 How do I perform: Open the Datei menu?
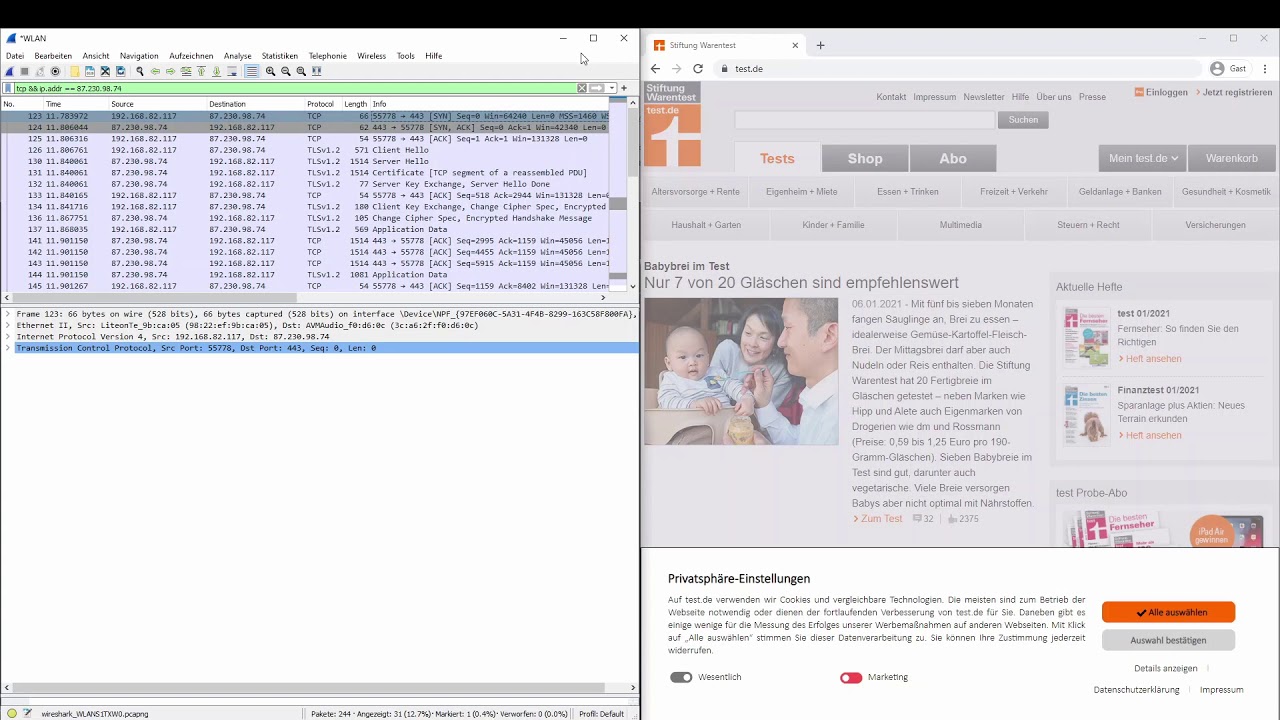[15, 56]
